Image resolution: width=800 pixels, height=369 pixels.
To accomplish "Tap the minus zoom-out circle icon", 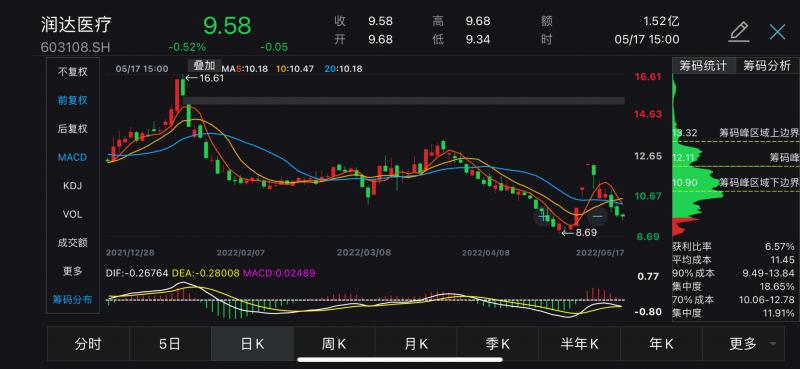I will click(597, 216).
